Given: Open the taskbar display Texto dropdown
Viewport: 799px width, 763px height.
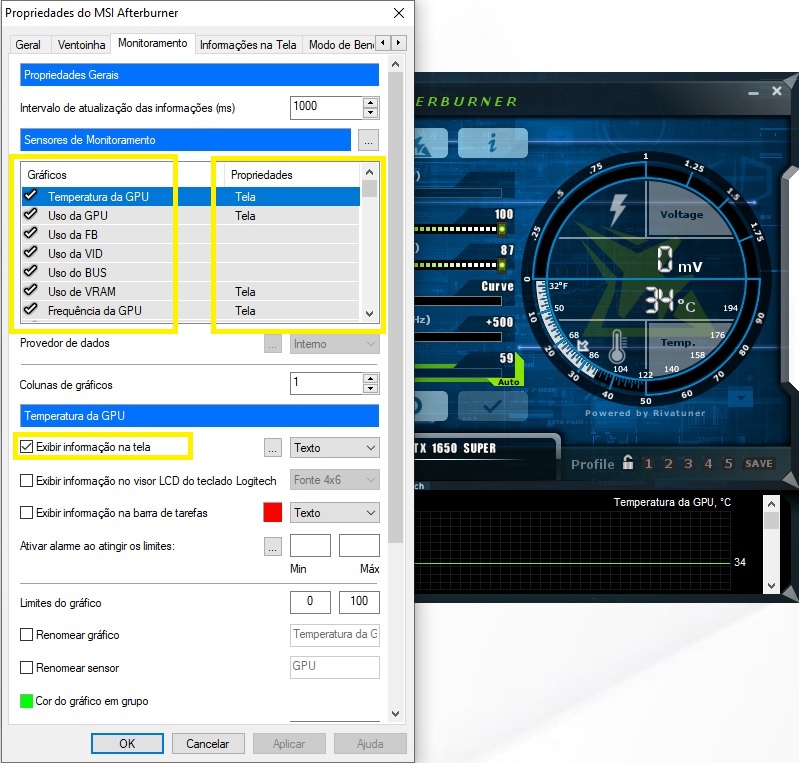Looking at the screenshot, I should click(335, 513).
